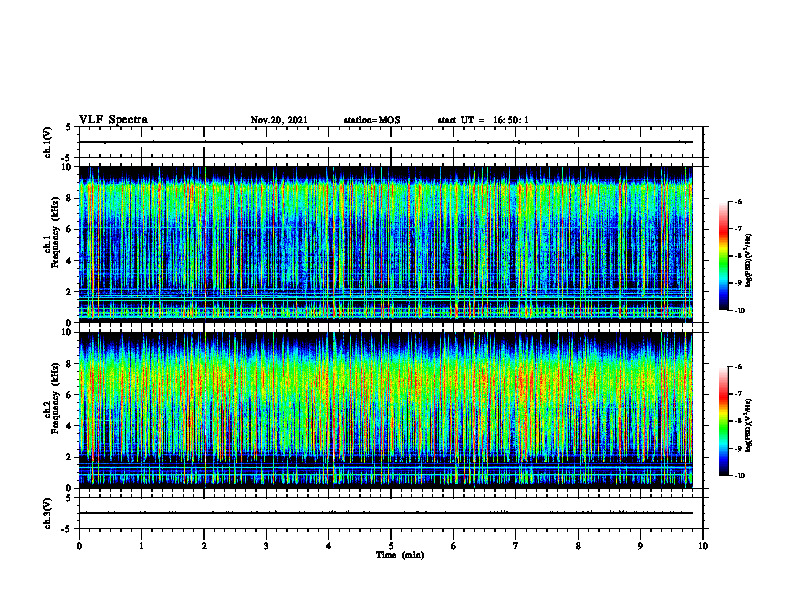Click the ch.1 voltage waveform trace
Image resolution: width=792 pixels, height=612 pixels.
pos(386,142)
